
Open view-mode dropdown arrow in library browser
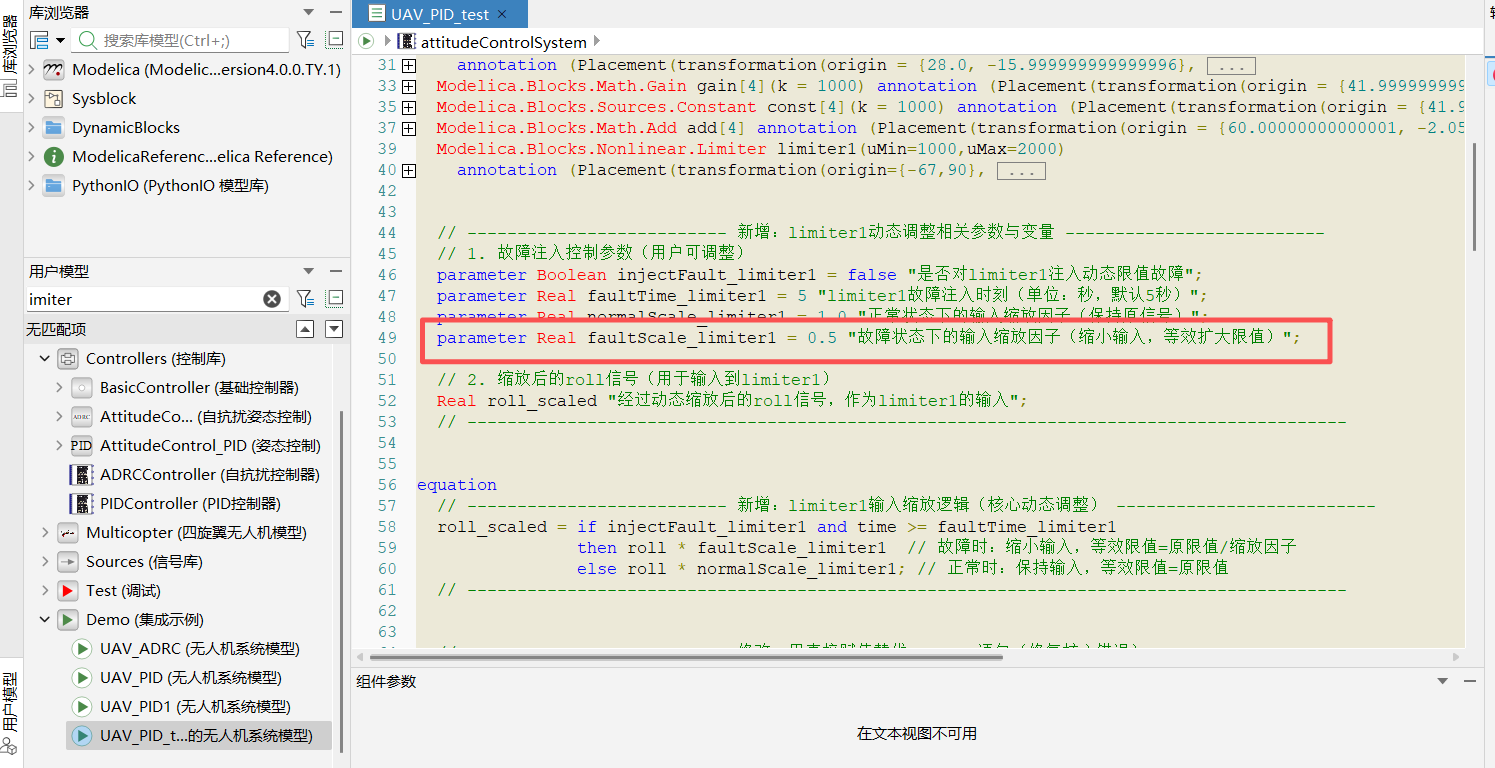click(x=61, y=41)
